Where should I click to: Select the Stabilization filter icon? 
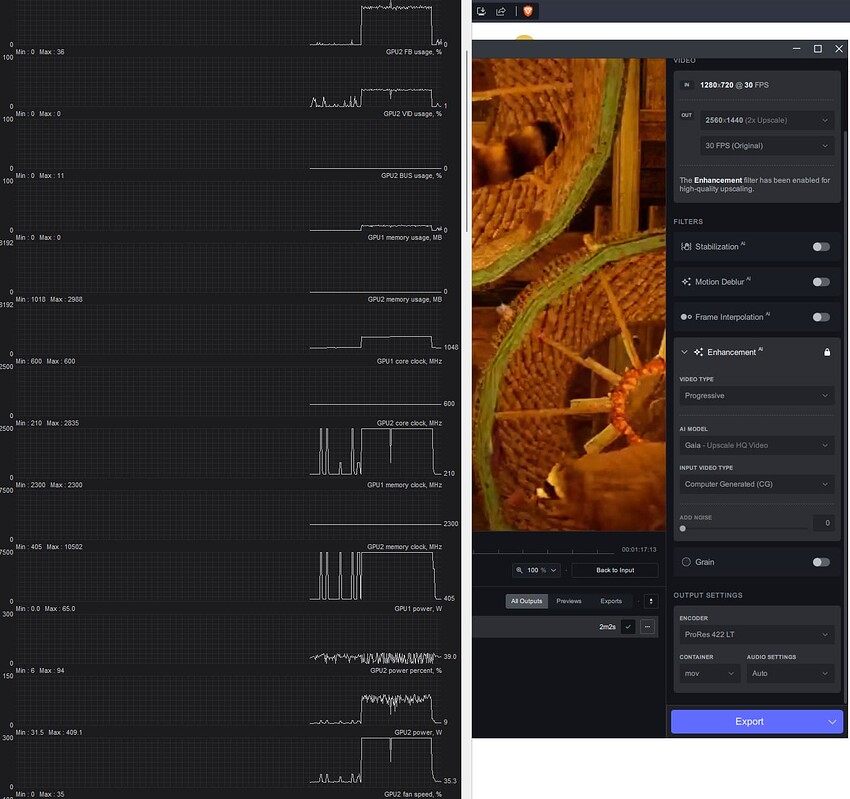click(x=685, y=246)
